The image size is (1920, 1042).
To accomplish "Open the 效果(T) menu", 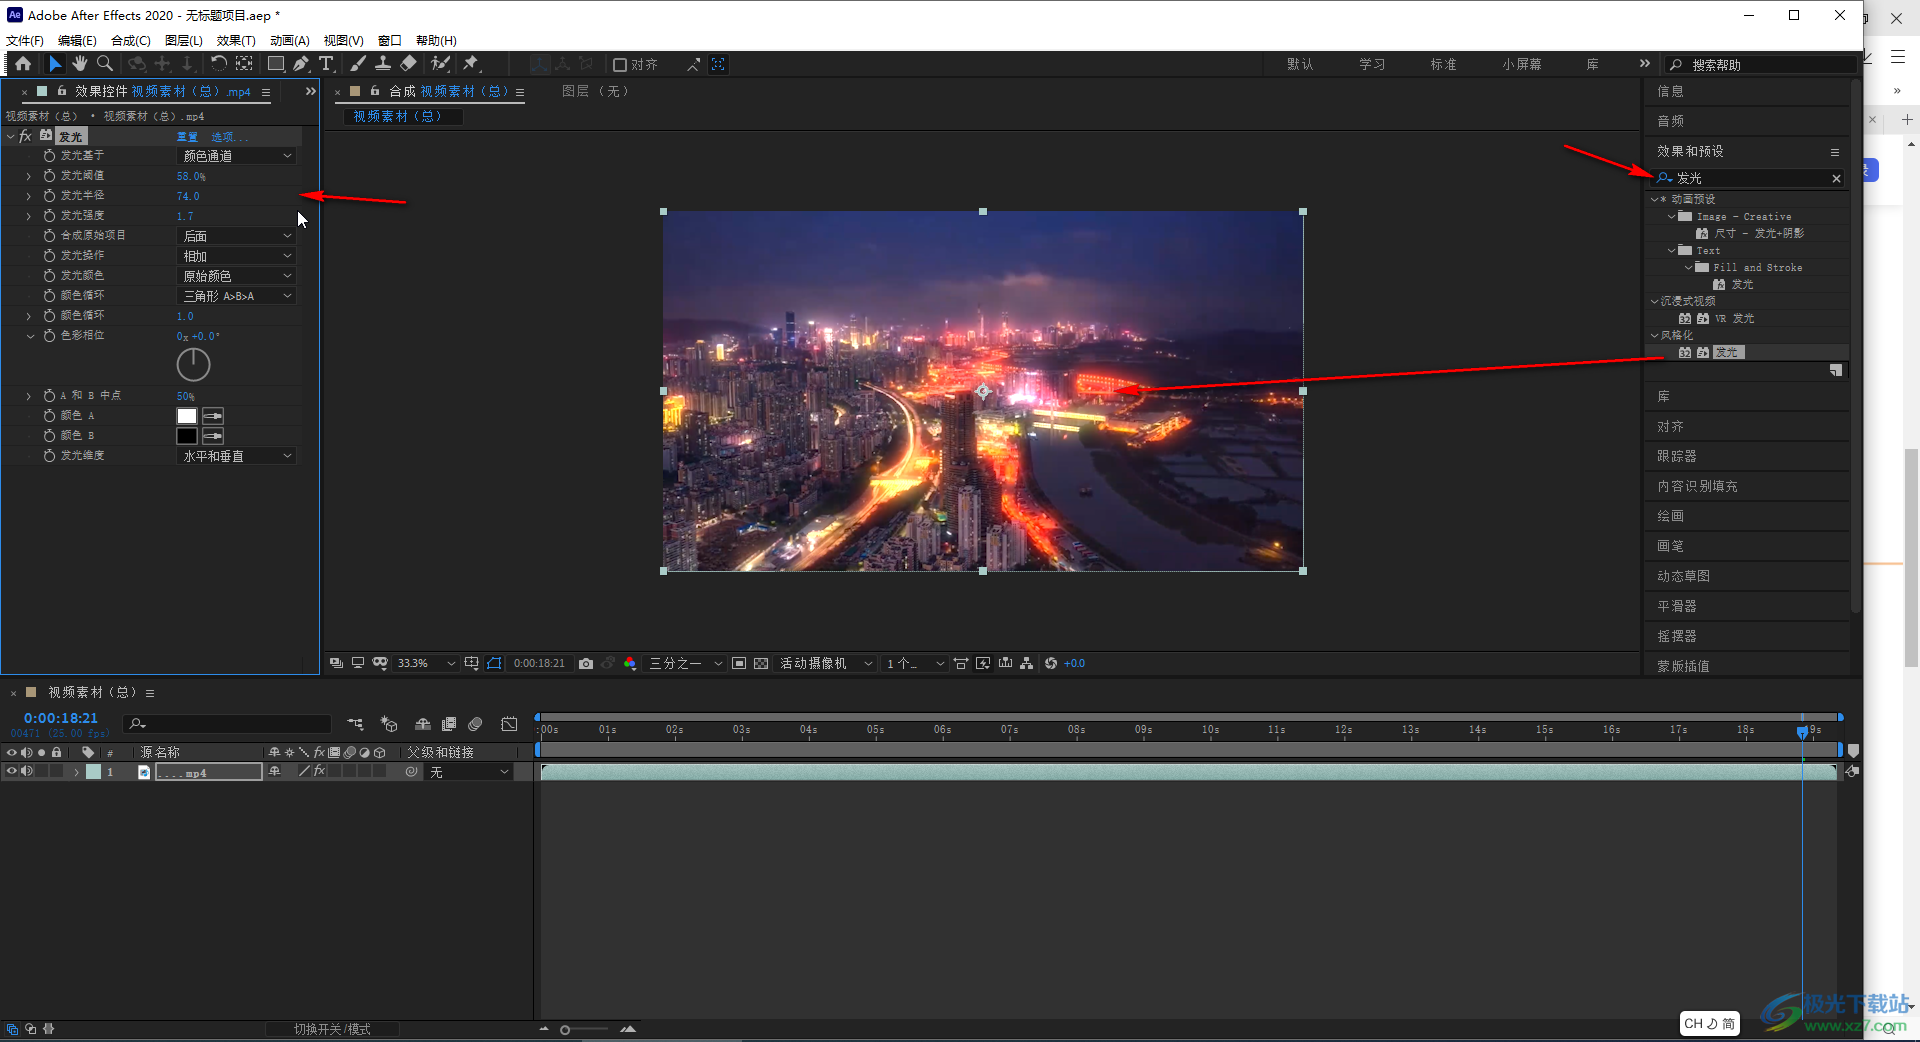I will click(x=236, y=41).
